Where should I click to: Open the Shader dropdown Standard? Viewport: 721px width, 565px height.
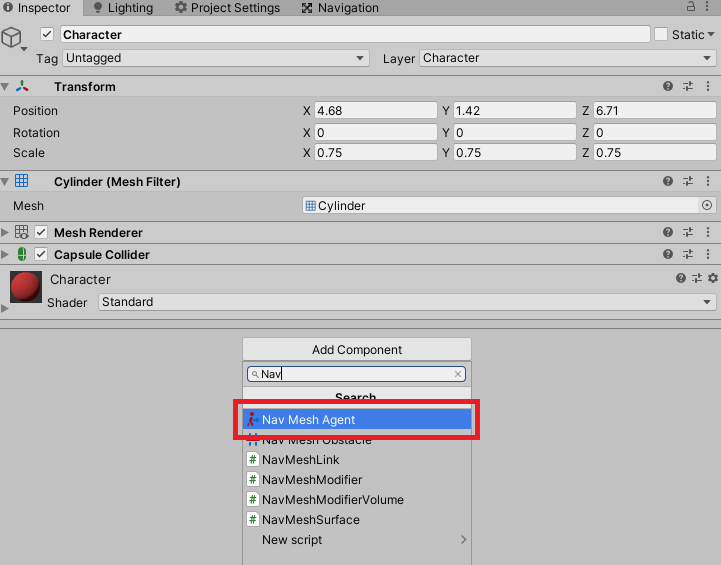click(407, 302)
